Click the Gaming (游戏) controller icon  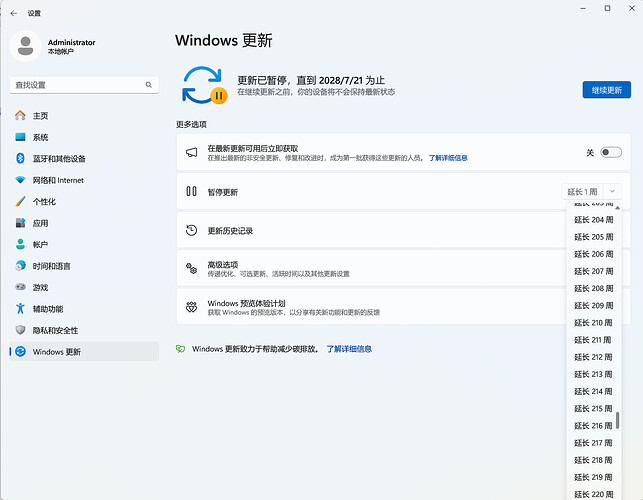point(20,287)
